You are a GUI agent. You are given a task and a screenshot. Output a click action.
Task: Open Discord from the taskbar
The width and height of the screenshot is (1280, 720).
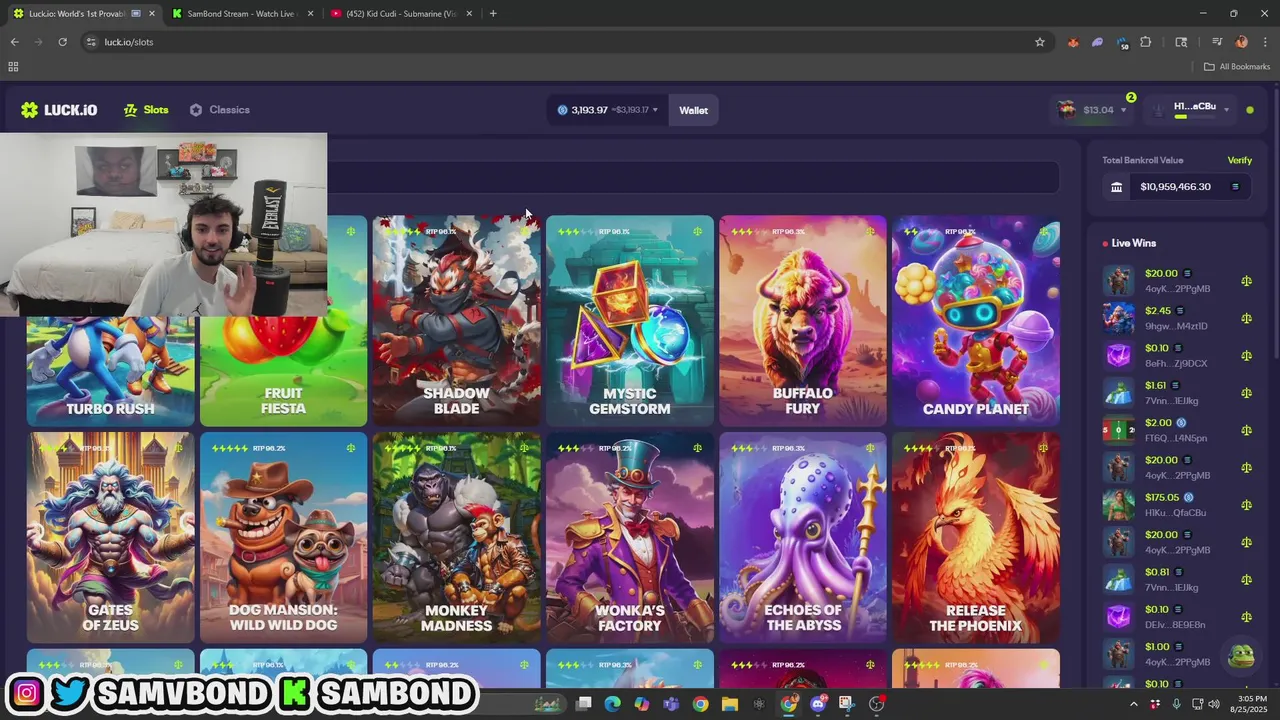pyautogui.click(x=818, y=704)
